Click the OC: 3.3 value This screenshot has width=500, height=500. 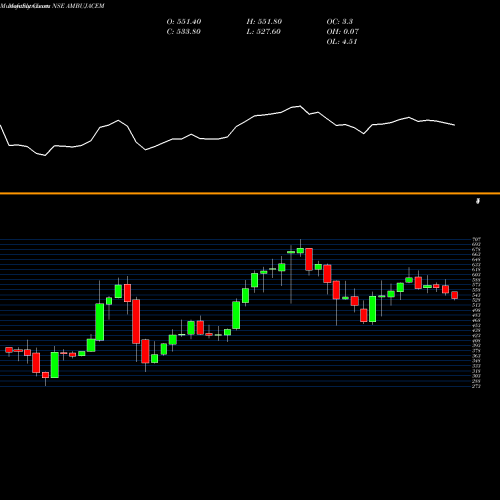pyautogui.click(x=340, y=22)
